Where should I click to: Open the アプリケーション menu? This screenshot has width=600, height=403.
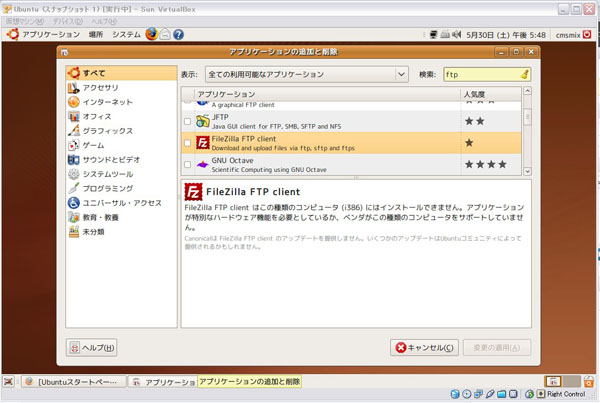51,34
